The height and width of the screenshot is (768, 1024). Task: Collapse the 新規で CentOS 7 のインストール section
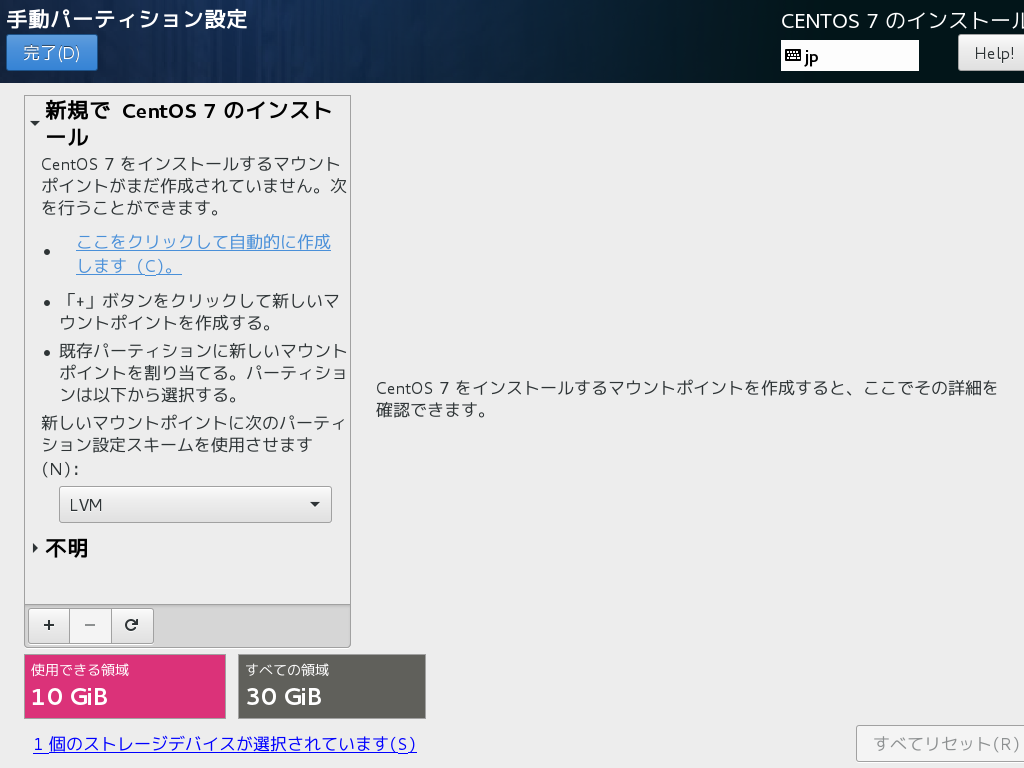click(35, 123)
